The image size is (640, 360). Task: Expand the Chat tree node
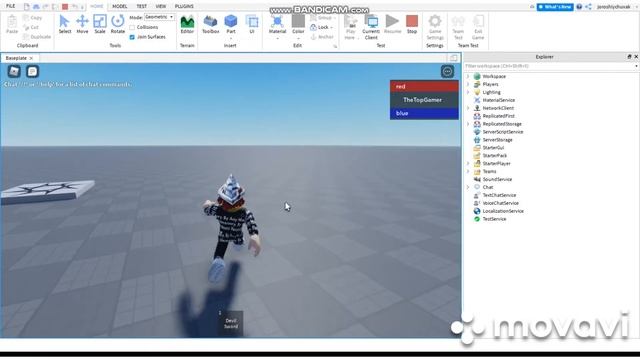(x=468, y=187)
